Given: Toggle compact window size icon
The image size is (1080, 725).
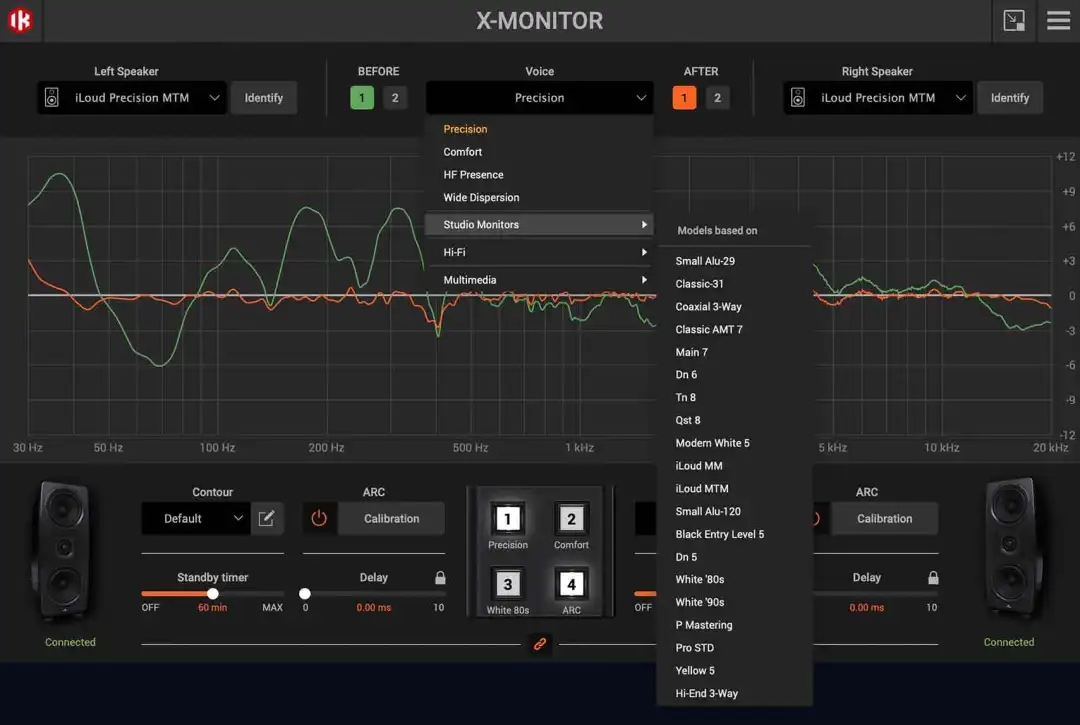Looking at the screenshot, I should pos(1013,20).
